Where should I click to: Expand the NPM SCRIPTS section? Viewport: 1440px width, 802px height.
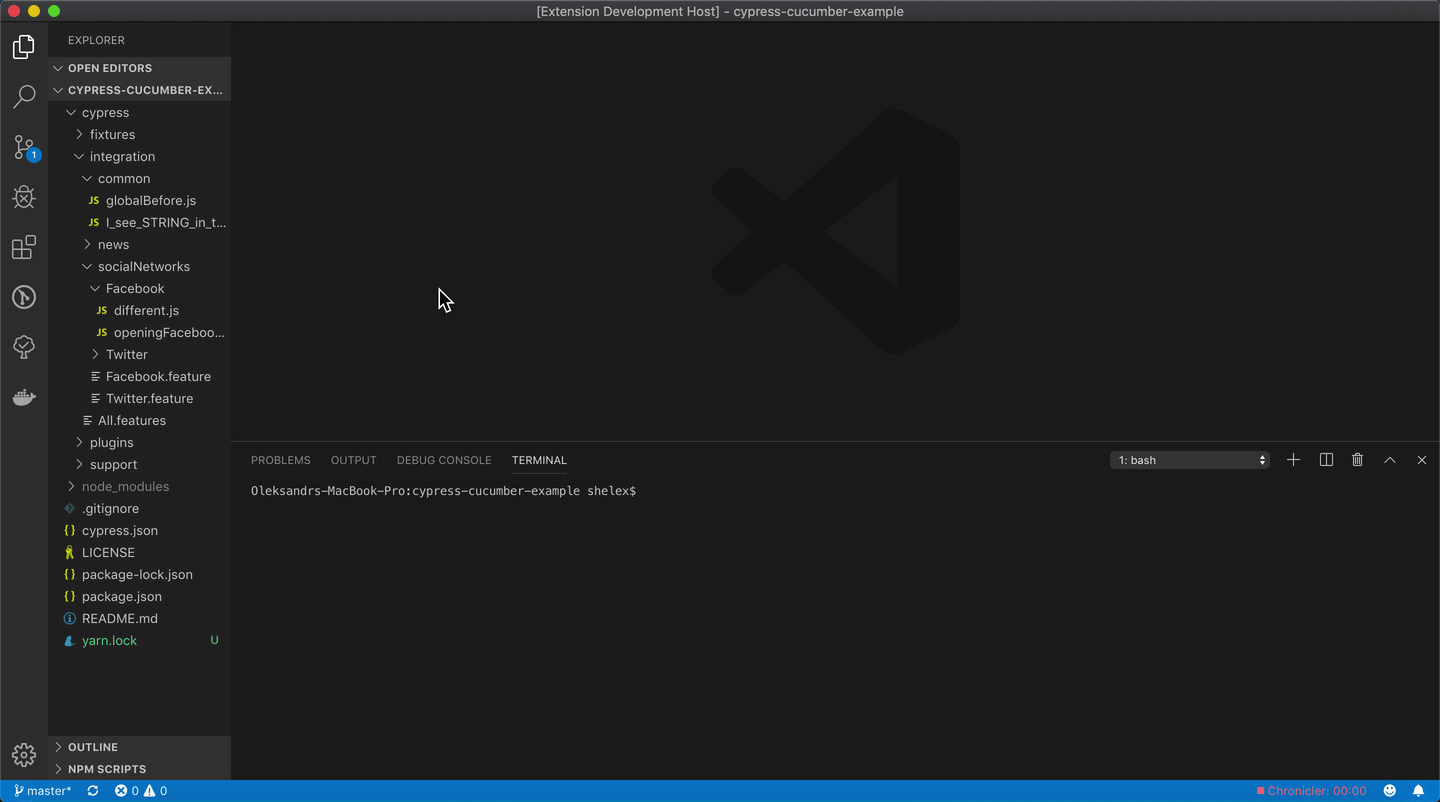click(x=140, y=769)
